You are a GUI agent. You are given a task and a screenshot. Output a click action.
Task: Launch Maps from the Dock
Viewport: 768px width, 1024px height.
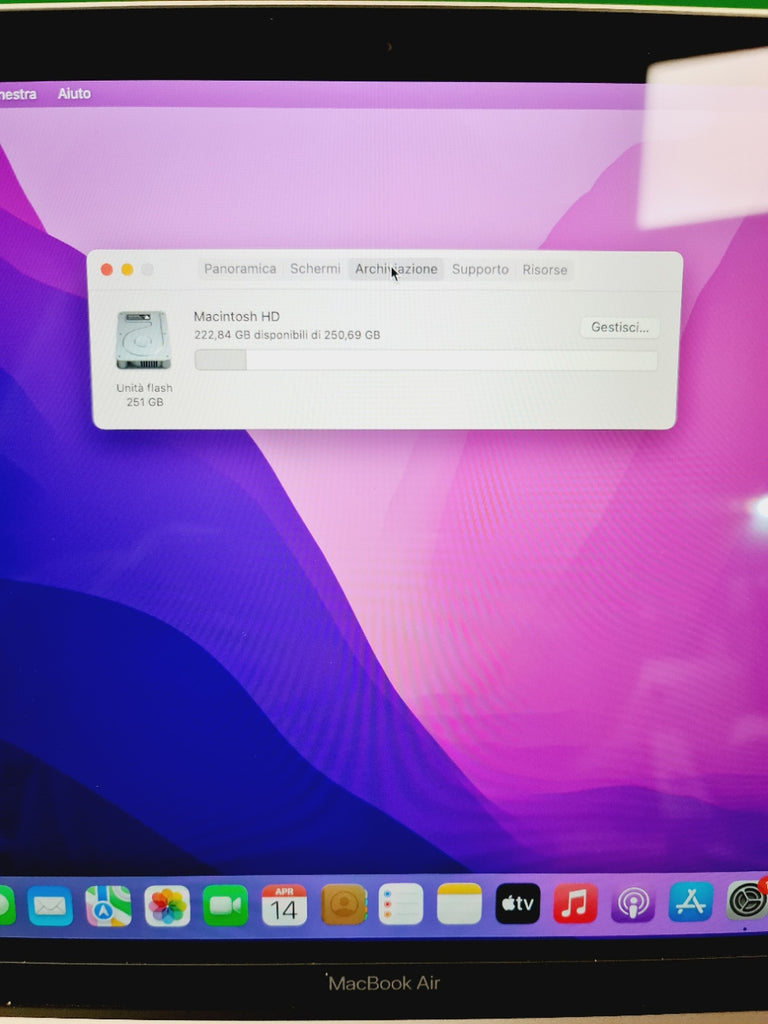tap(108, 906)
